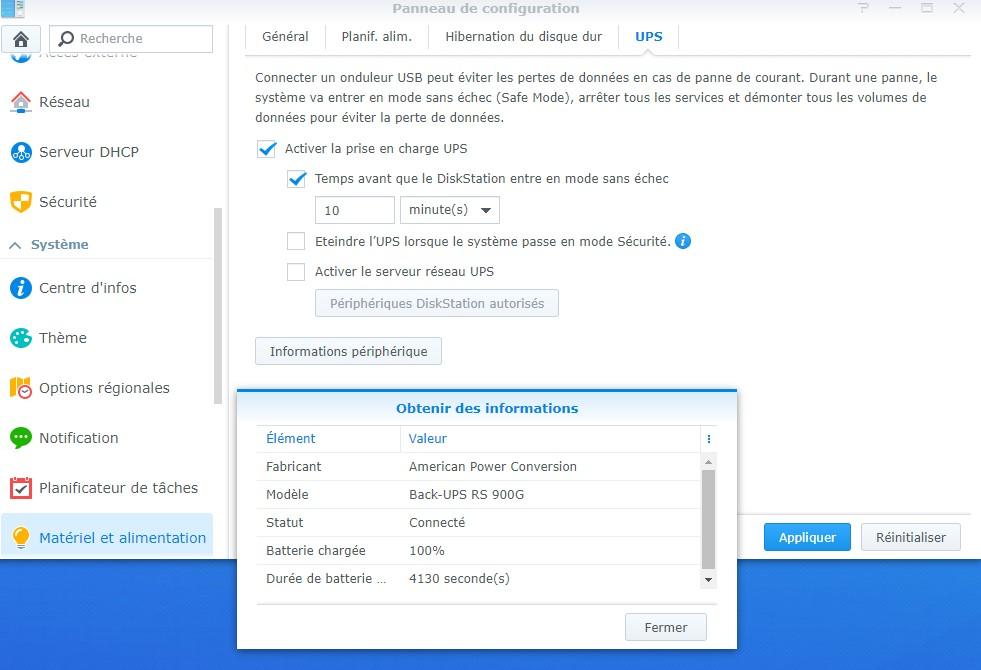The width and height of the screenshot is (981, 670).
Task: Open Réseau network icon
Action: pyautogui.click(x=21, y=102)
